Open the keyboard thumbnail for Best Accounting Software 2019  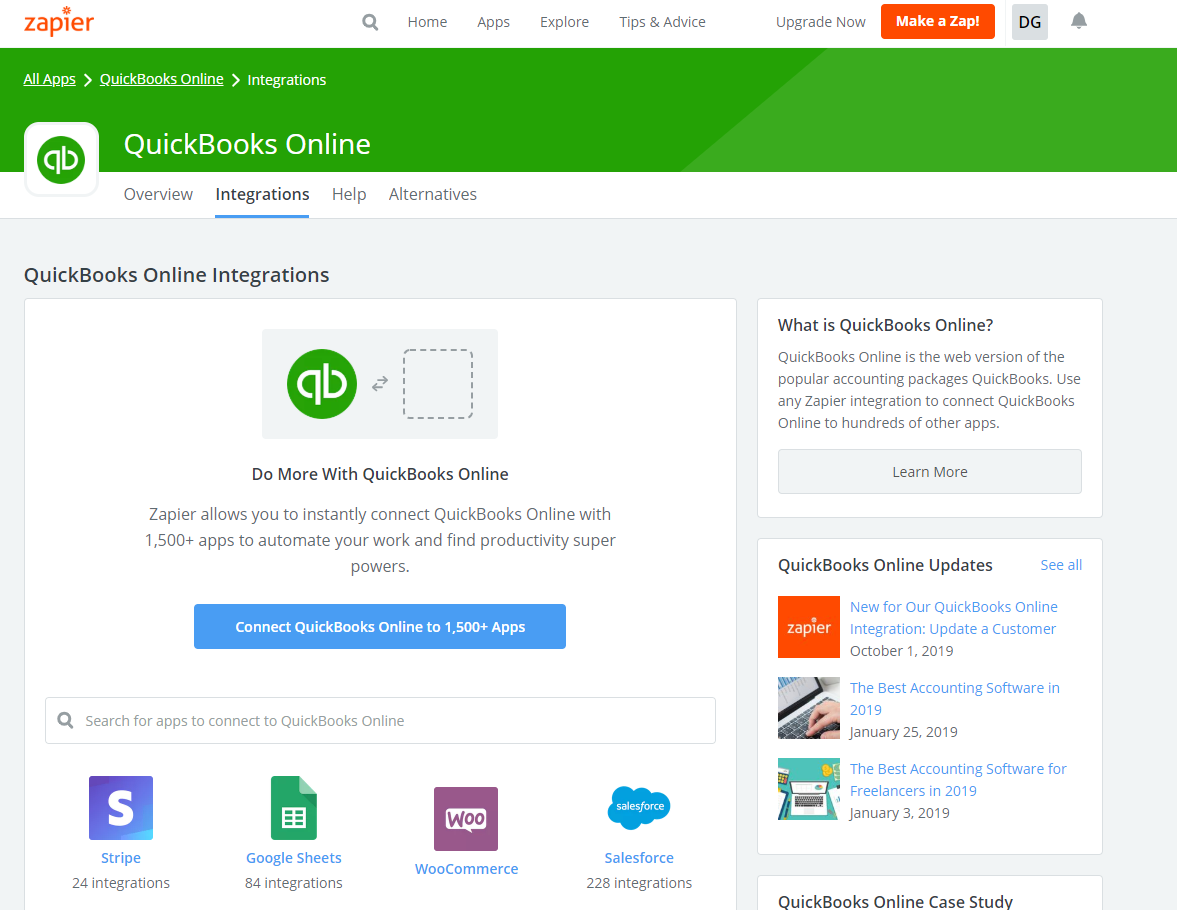pyautogui.click(x=808, y=708)
